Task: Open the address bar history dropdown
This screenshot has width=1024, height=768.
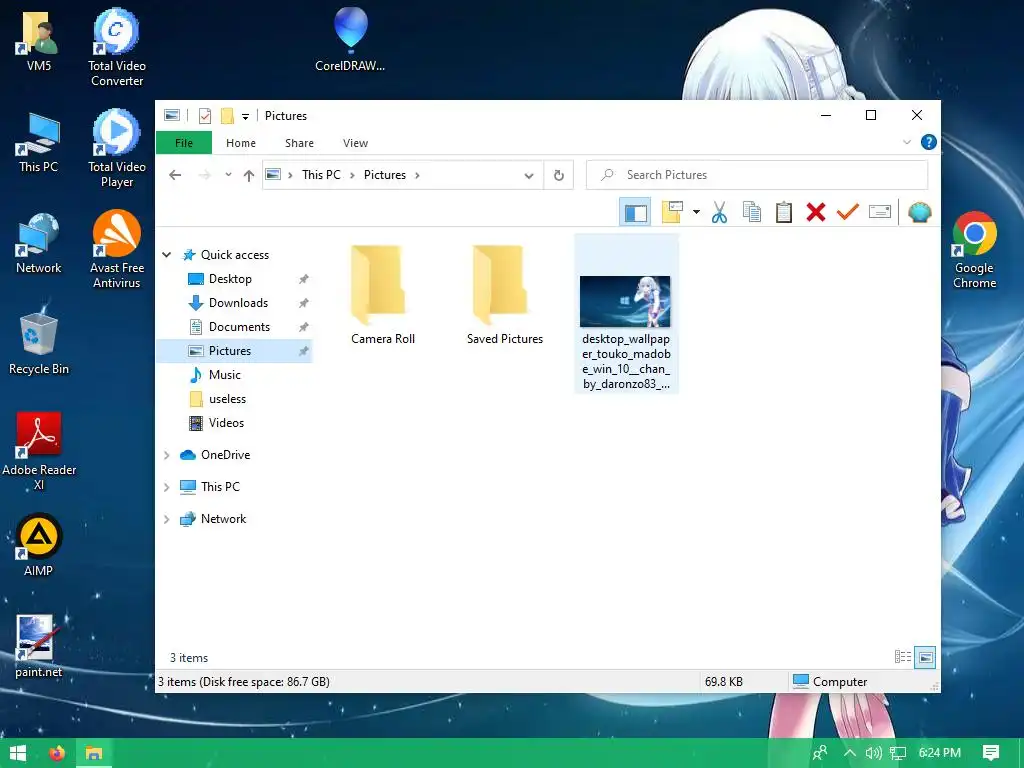Action: click(529, 175)
